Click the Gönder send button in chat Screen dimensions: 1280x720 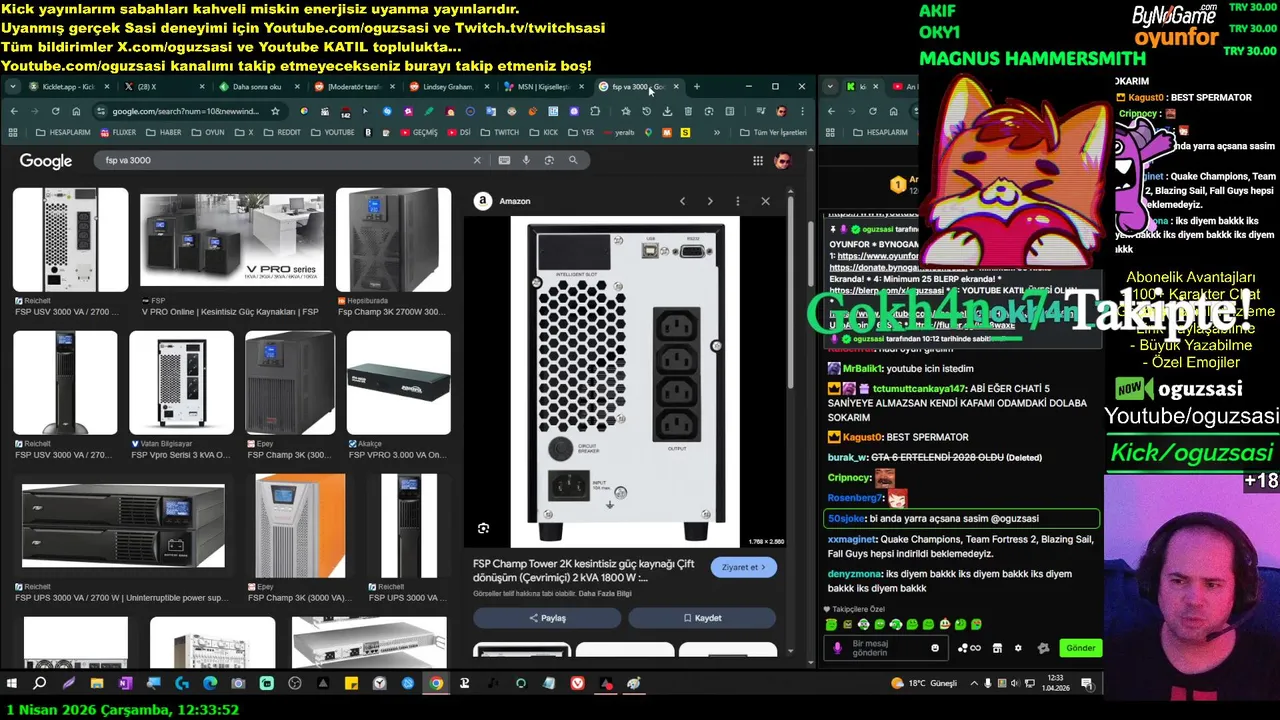click(1080, 648)
